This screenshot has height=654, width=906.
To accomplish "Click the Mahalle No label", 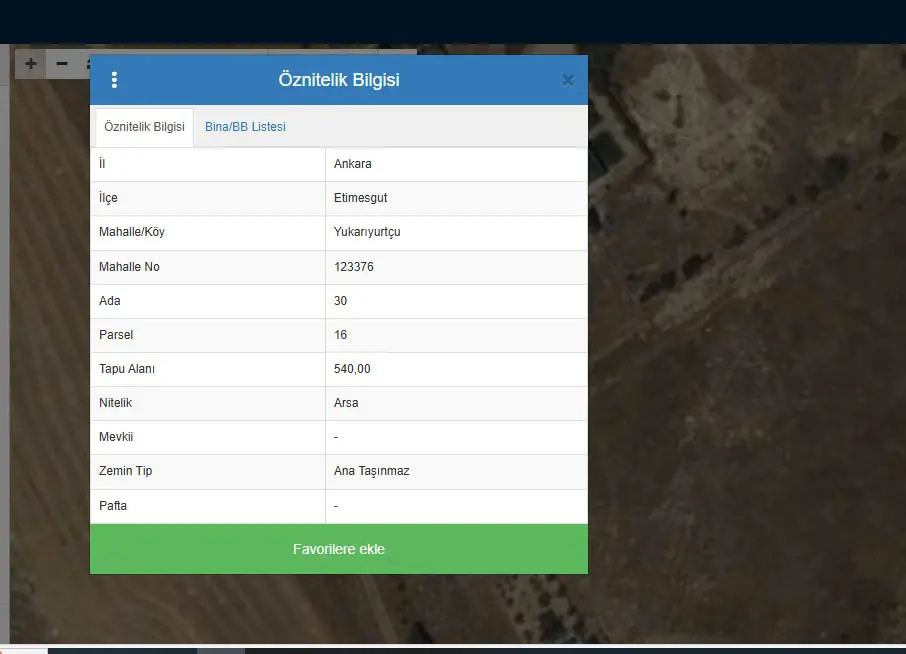I will point(129,267).
